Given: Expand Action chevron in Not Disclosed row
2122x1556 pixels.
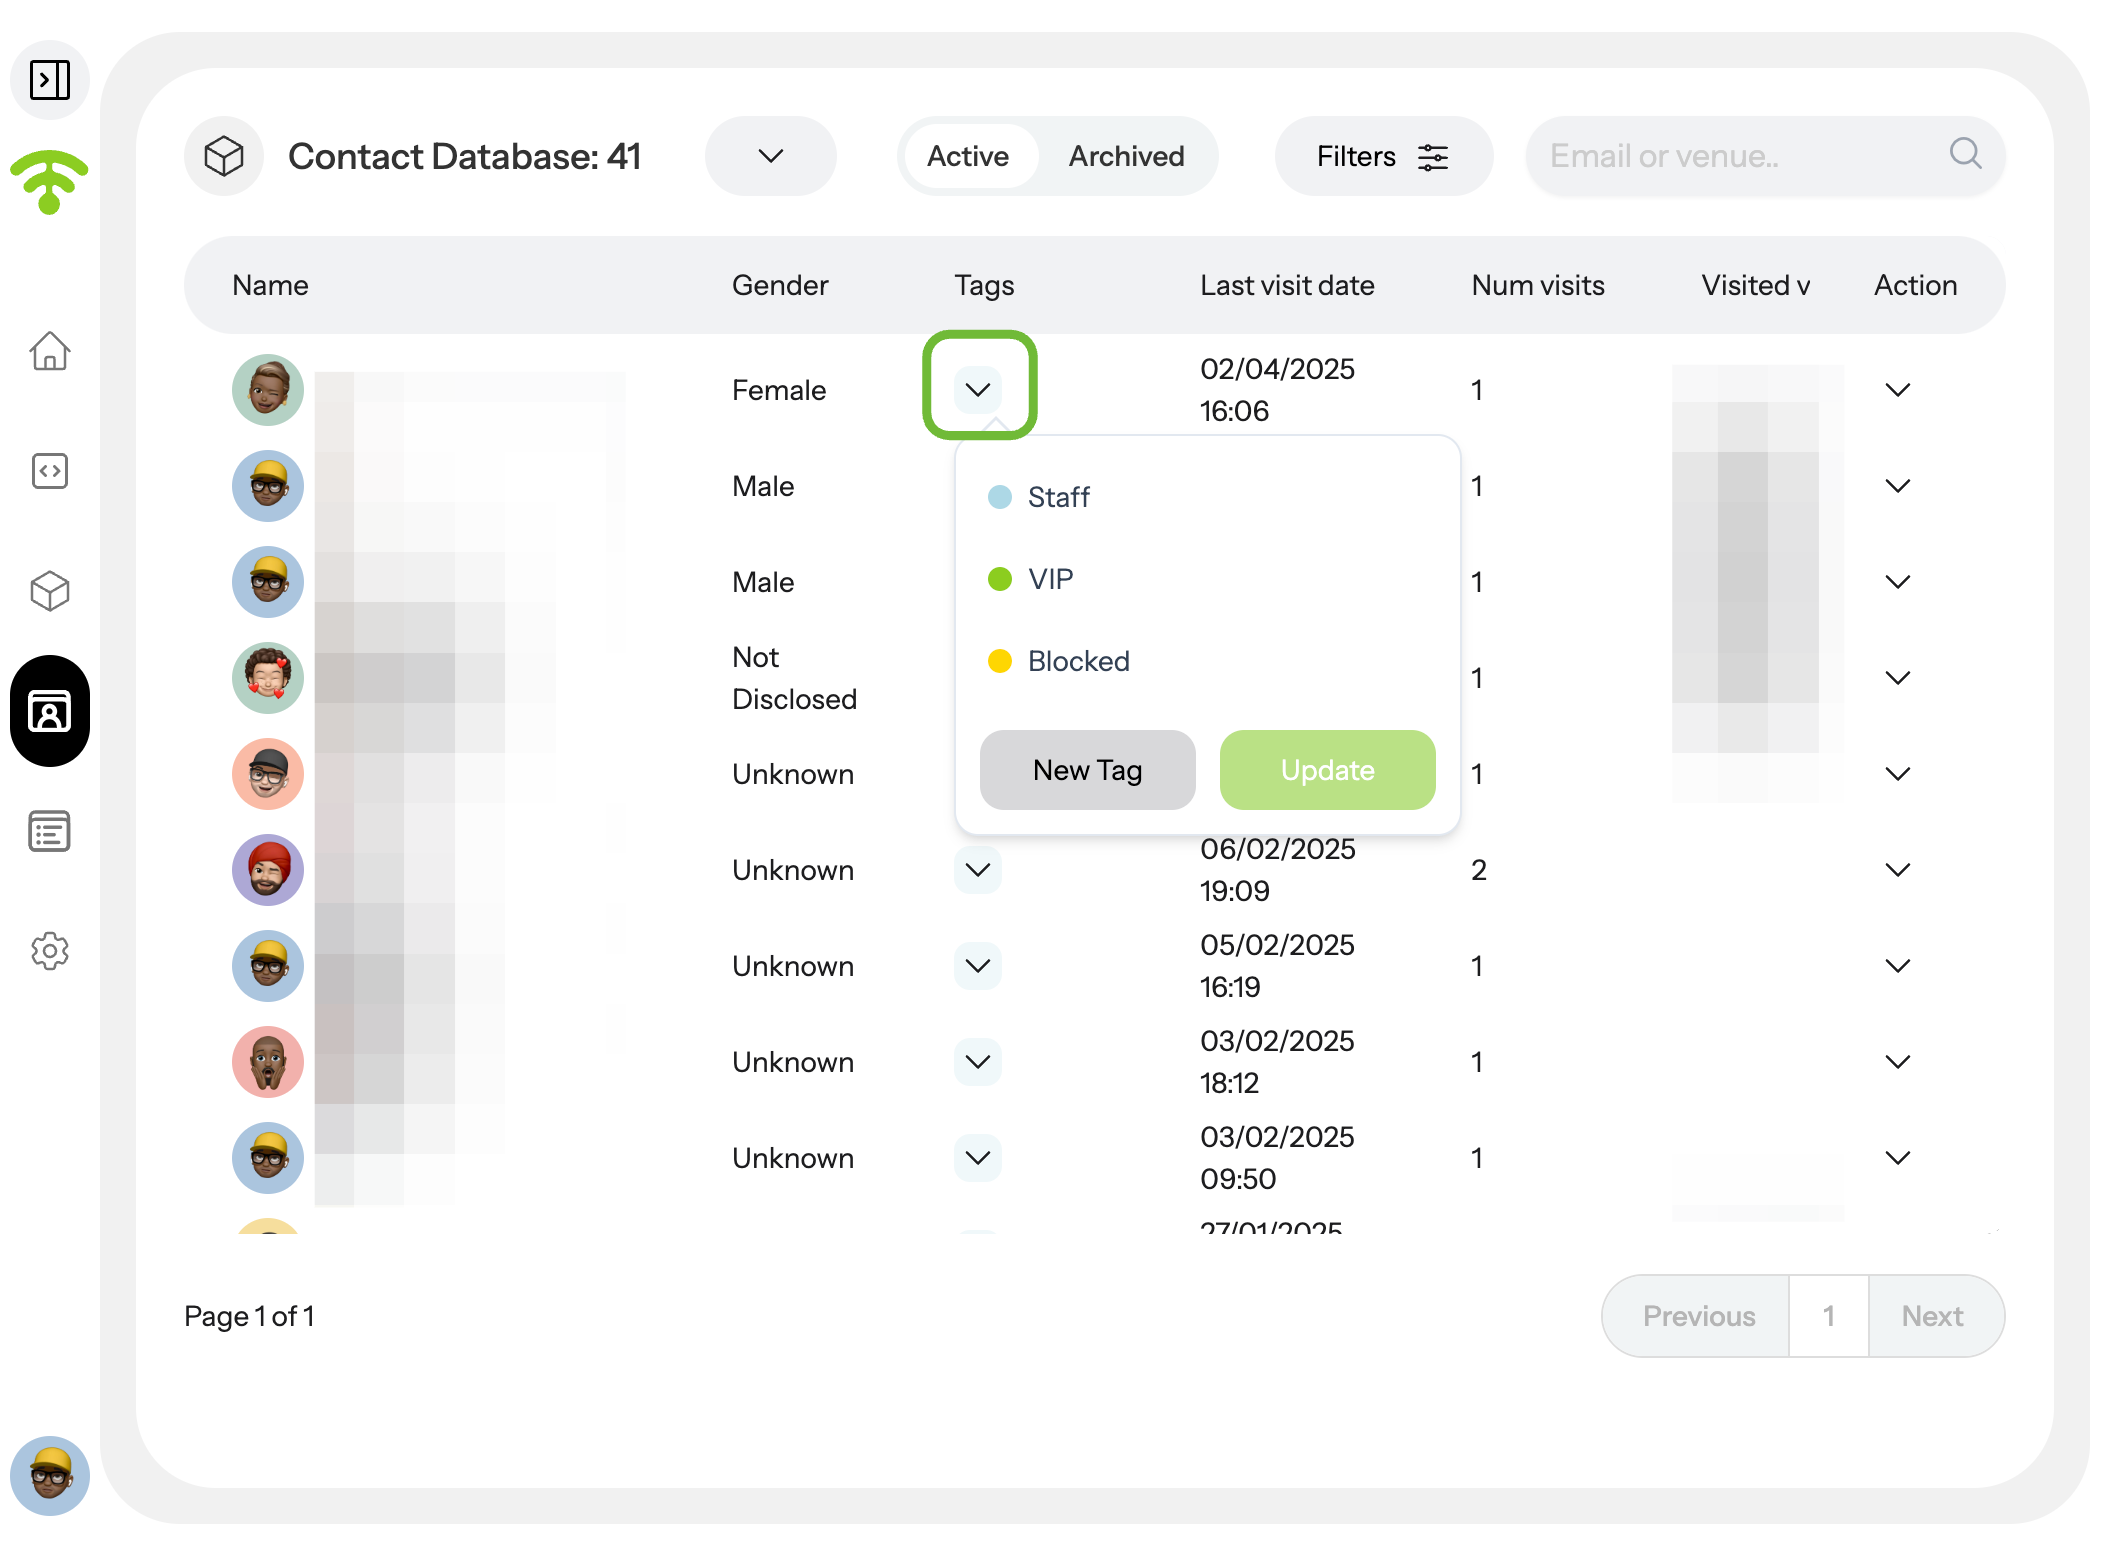Looking at the screenshot, I should 1897,678.
